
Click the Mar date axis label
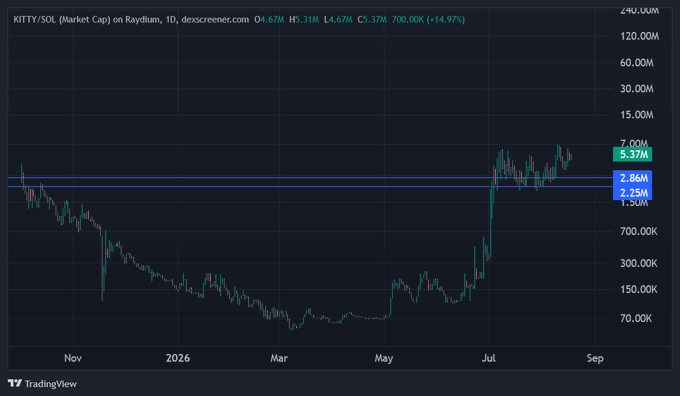tap(279, 358)
